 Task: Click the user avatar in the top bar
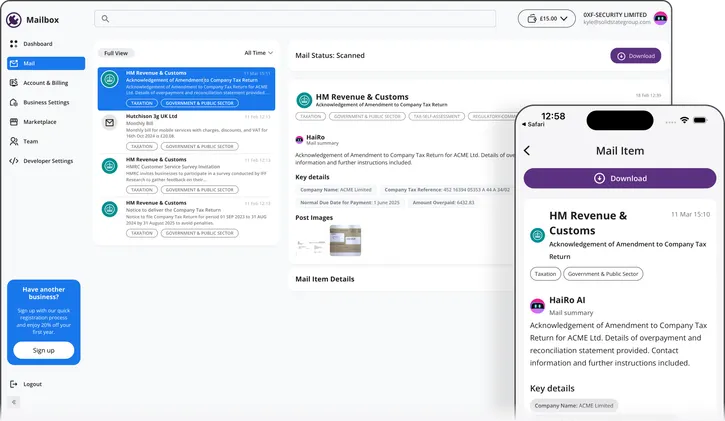[660, 18]
